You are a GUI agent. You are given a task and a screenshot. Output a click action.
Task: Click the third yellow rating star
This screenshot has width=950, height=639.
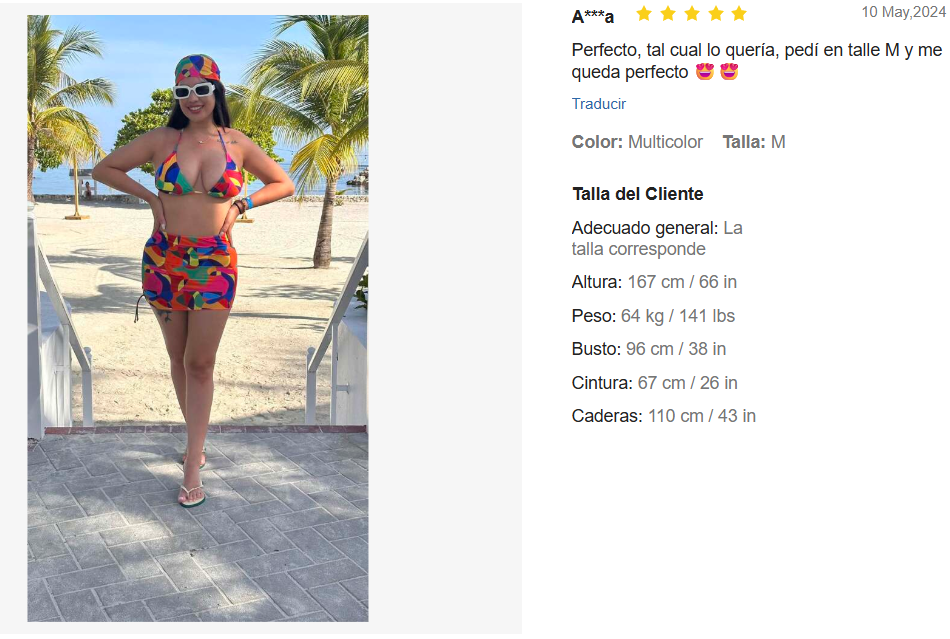[x=692, y=13]
